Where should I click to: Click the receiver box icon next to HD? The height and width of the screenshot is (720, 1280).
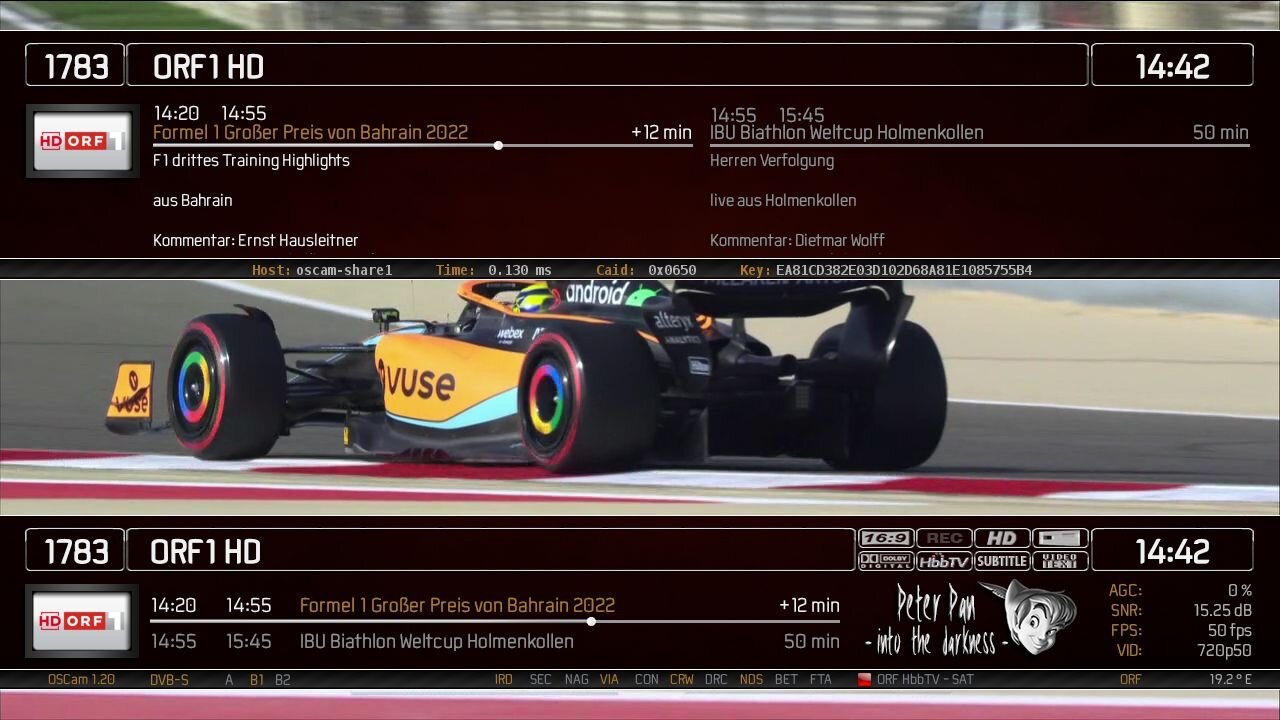1060,539
